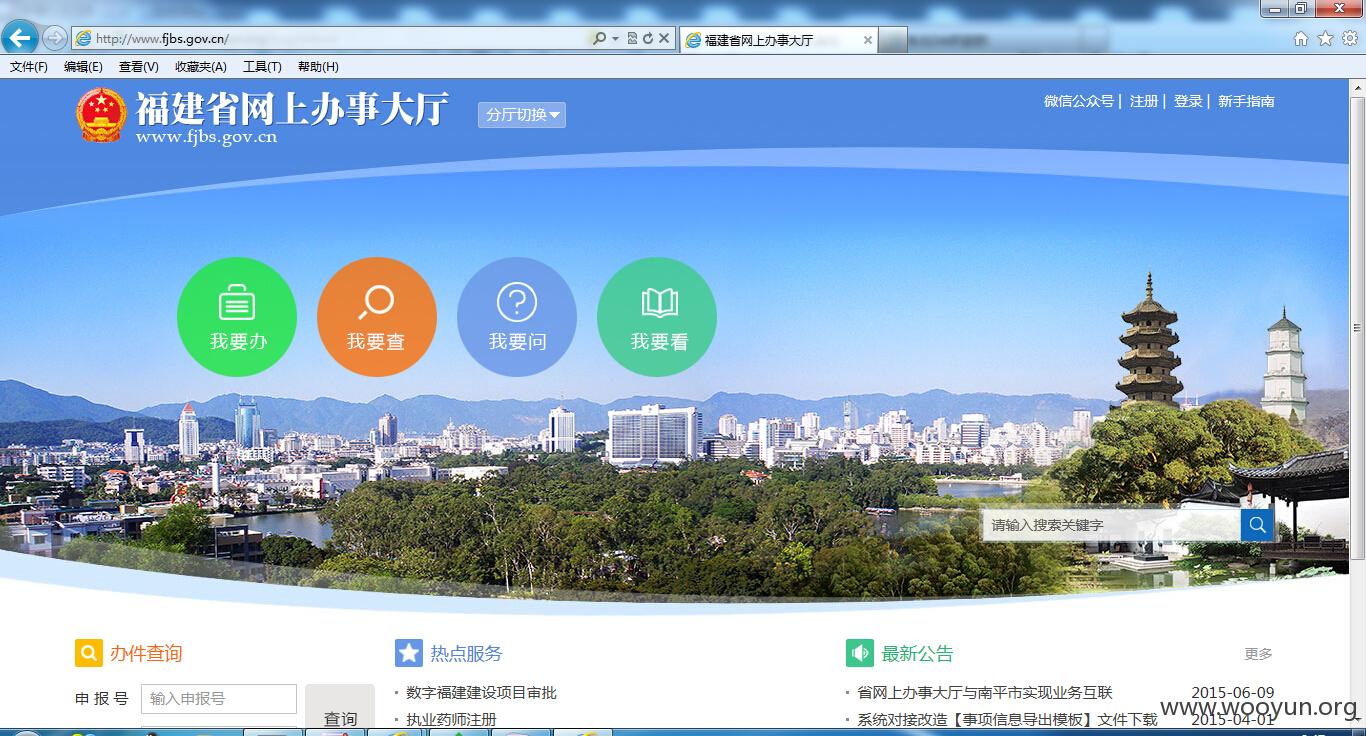Screen dimensions: 1366x736
Task: Open the 收藏夹(A) menu
Action: pos(201,67)
